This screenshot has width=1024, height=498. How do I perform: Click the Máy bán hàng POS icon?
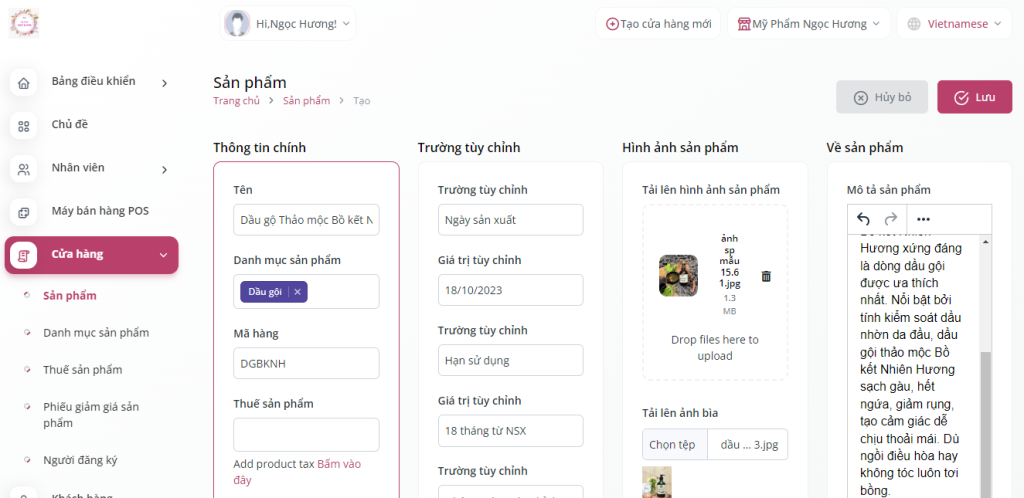(x=24, y=213)
